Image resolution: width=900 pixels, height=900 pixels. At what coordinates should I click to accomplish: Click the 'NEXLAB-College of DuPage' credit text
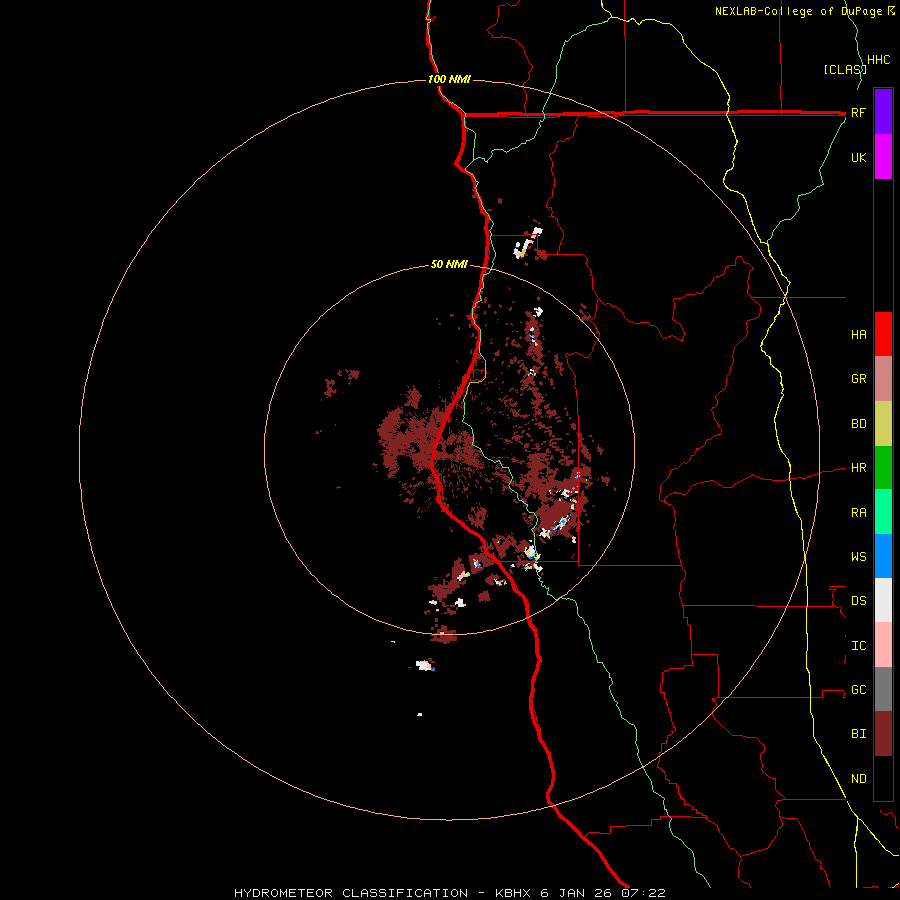800,11
